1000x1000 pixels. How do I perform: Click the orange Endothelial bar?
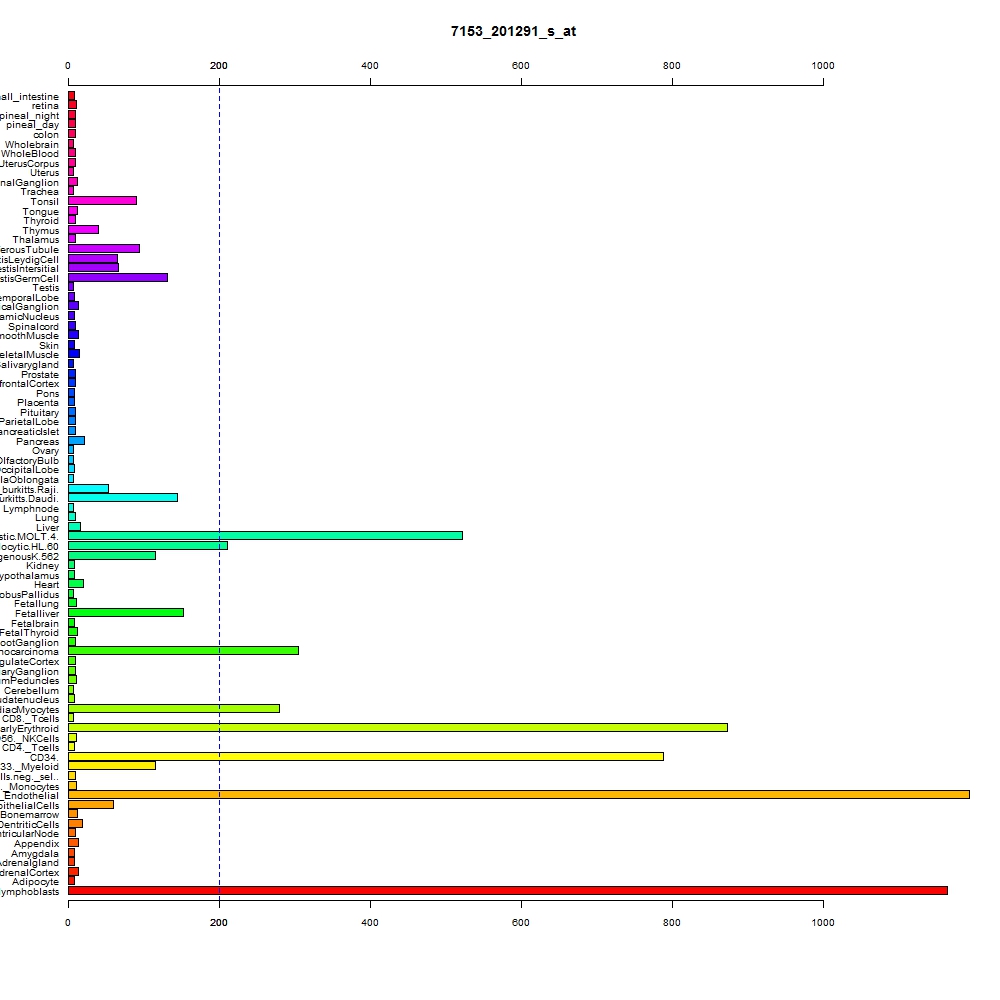tap(518, 795)
